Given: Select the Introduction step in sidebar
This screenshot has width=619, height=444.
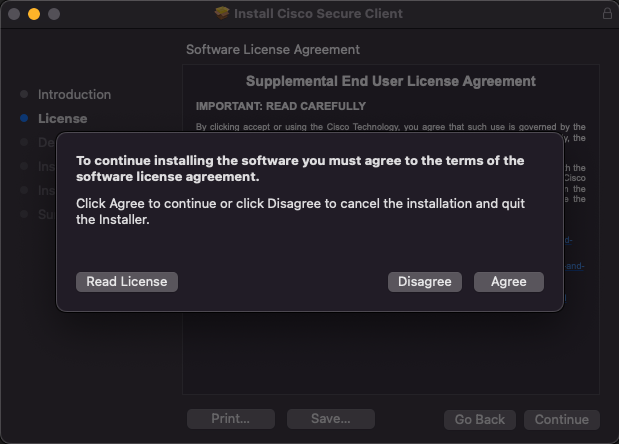Looking at the screenshot, I should point(74,94).
